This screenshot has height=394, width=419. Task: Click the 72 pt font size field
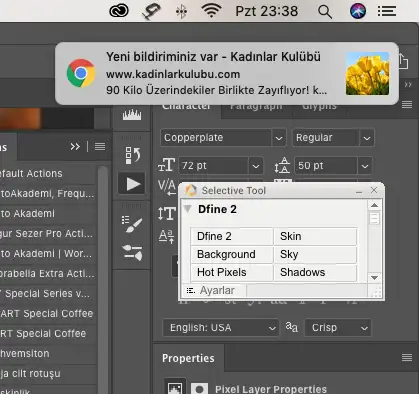point(214,166)
